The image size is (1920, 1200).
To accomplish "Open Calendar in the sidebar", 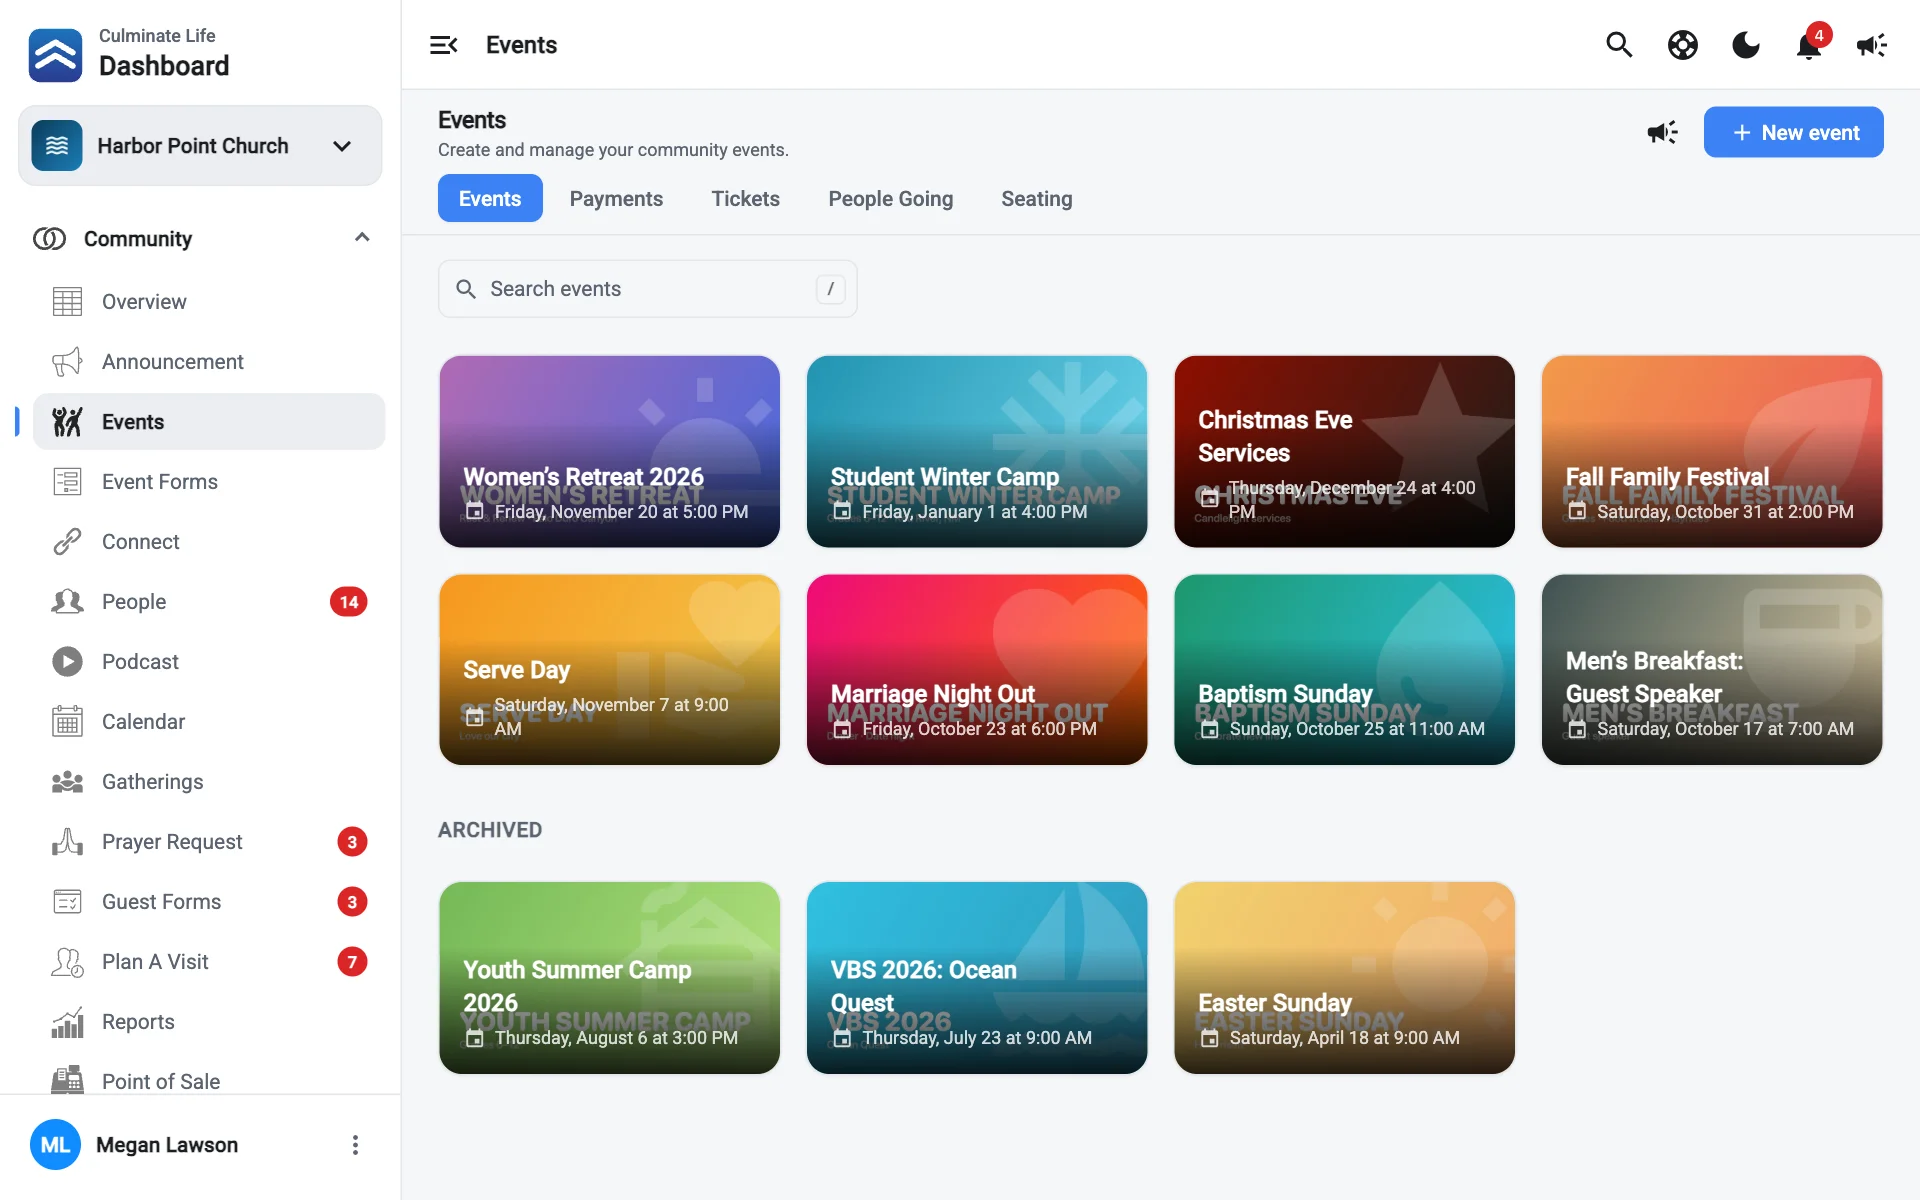I will (209, 722).
